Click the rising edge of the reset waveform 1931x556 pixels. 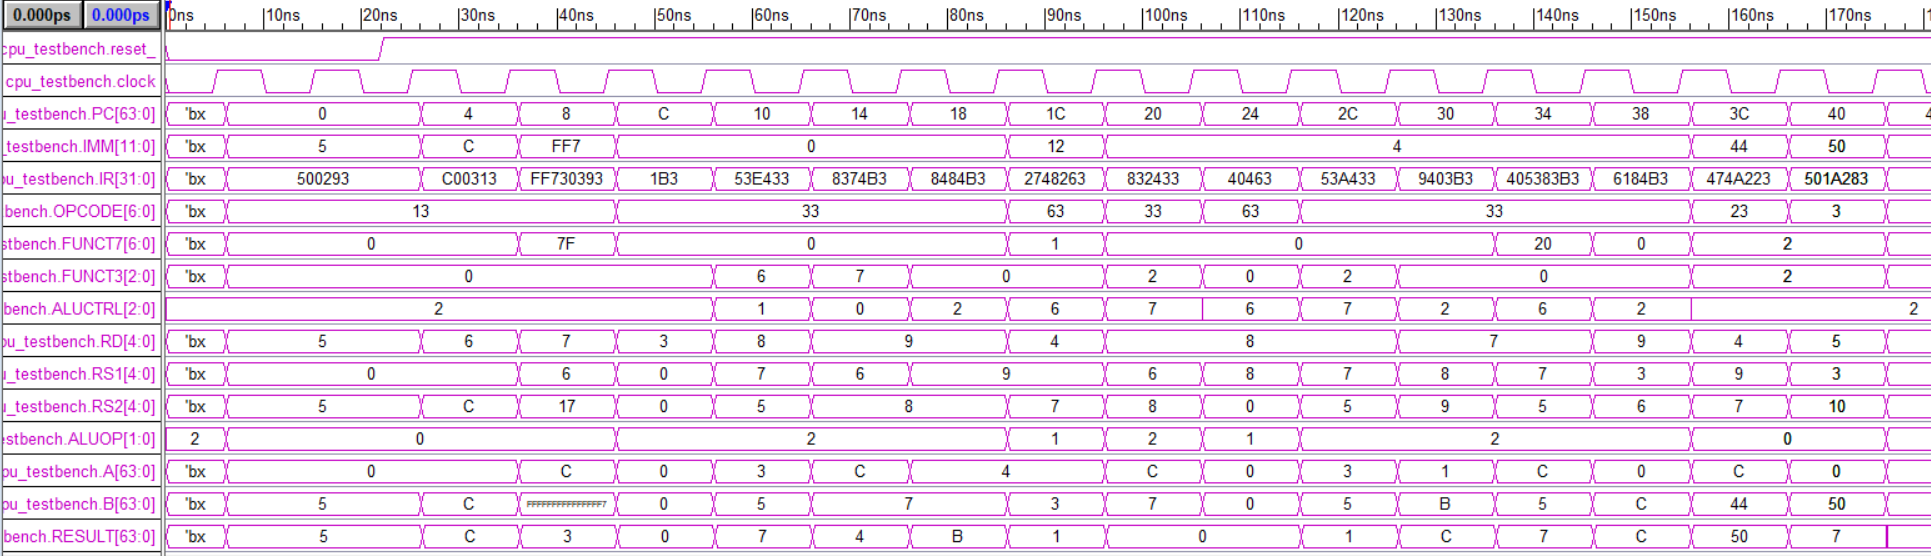coord(381,49)
